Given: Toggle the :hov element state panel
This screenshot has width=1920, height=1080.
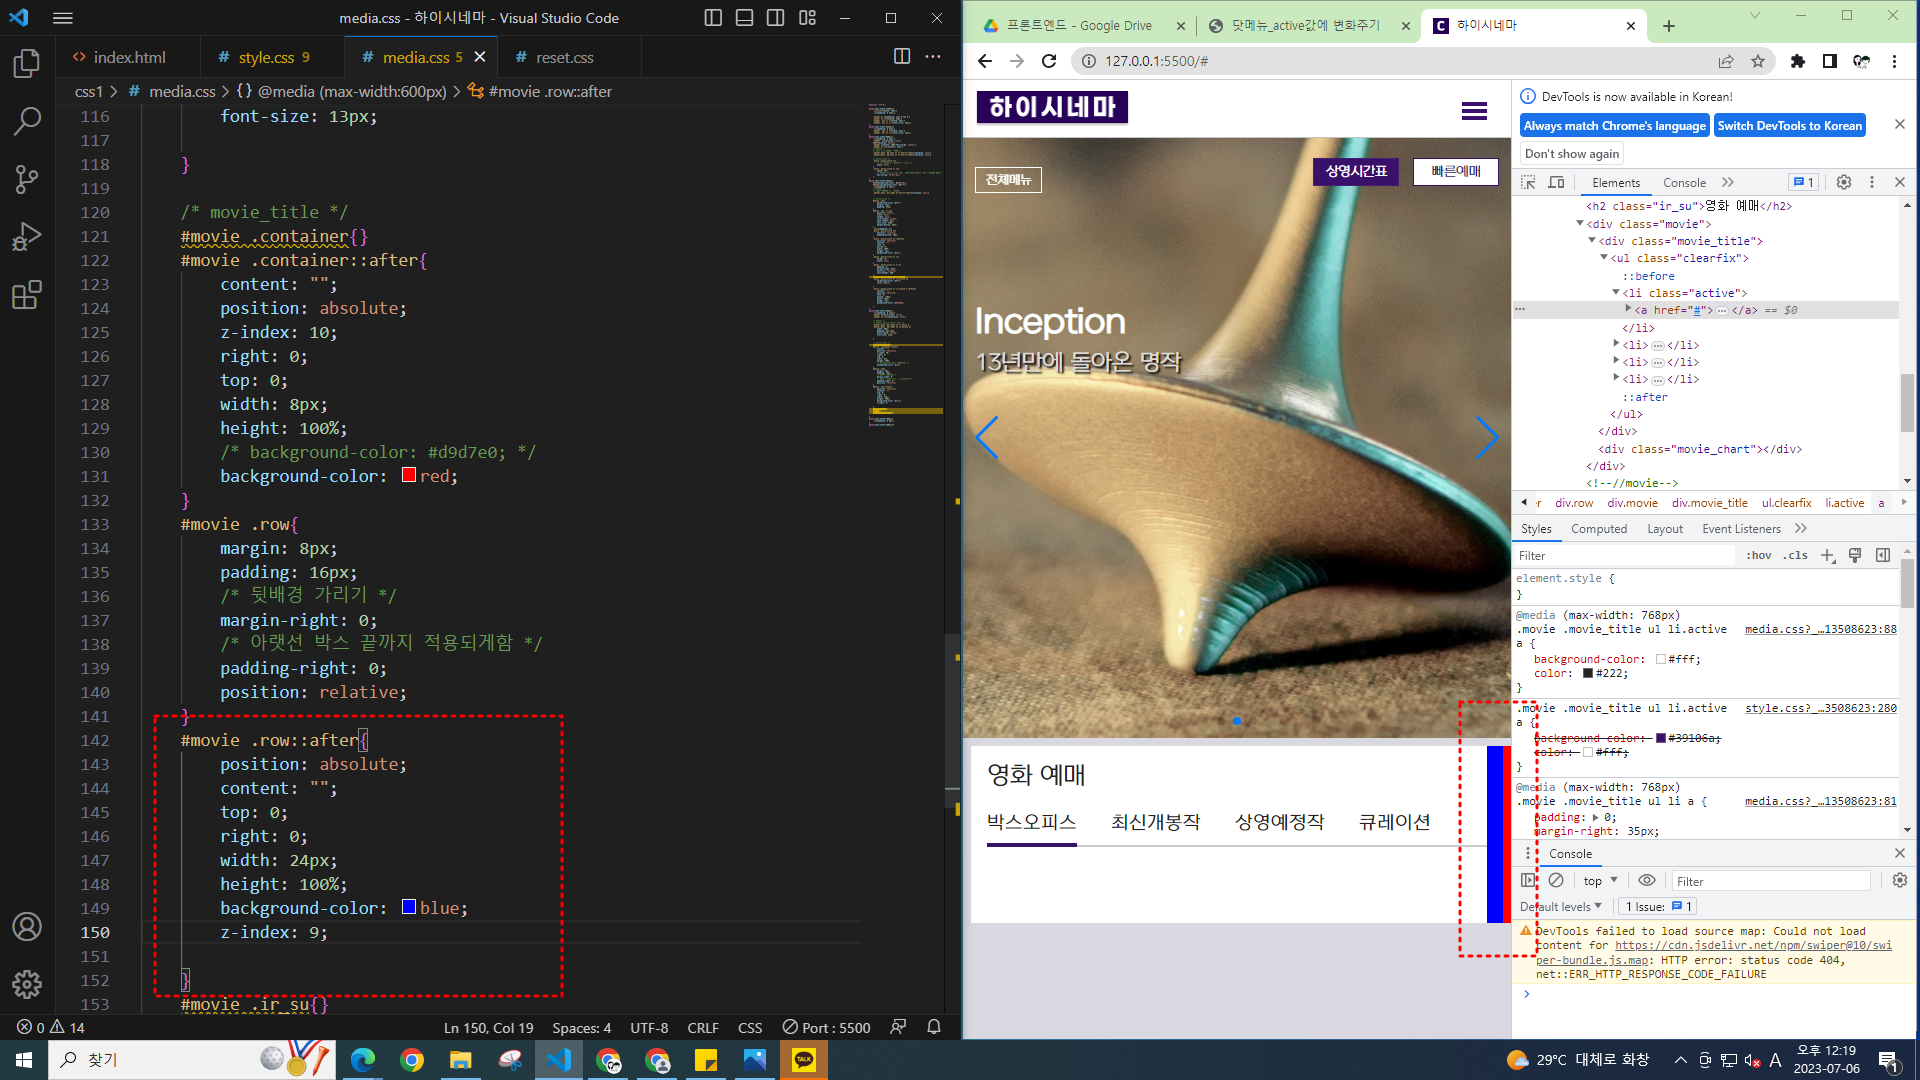Looking at the screenshot, I should (1758, 556).
